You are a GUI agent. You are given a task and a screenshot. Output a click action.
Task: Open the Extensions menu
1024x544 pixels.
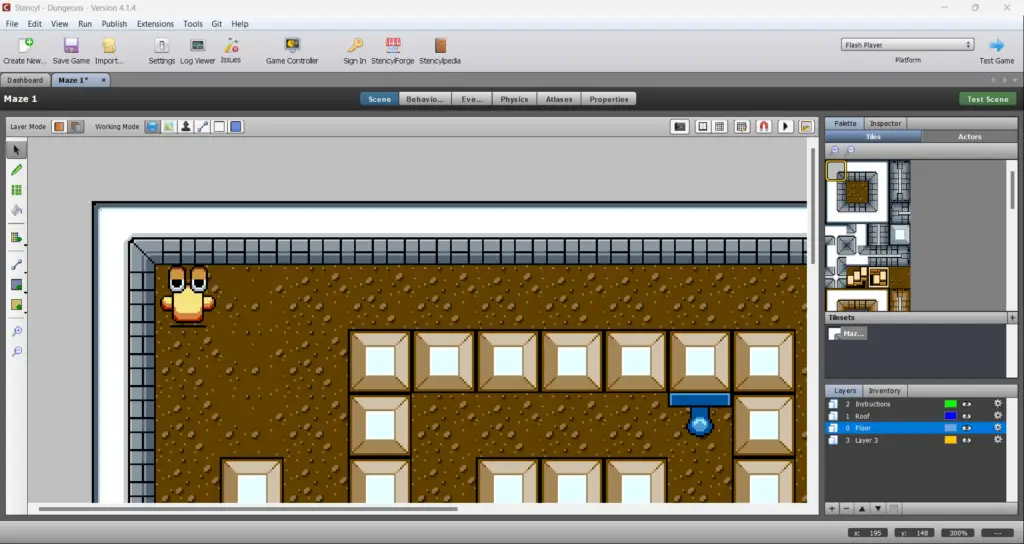pyautogui.click(x=155, y=23)
